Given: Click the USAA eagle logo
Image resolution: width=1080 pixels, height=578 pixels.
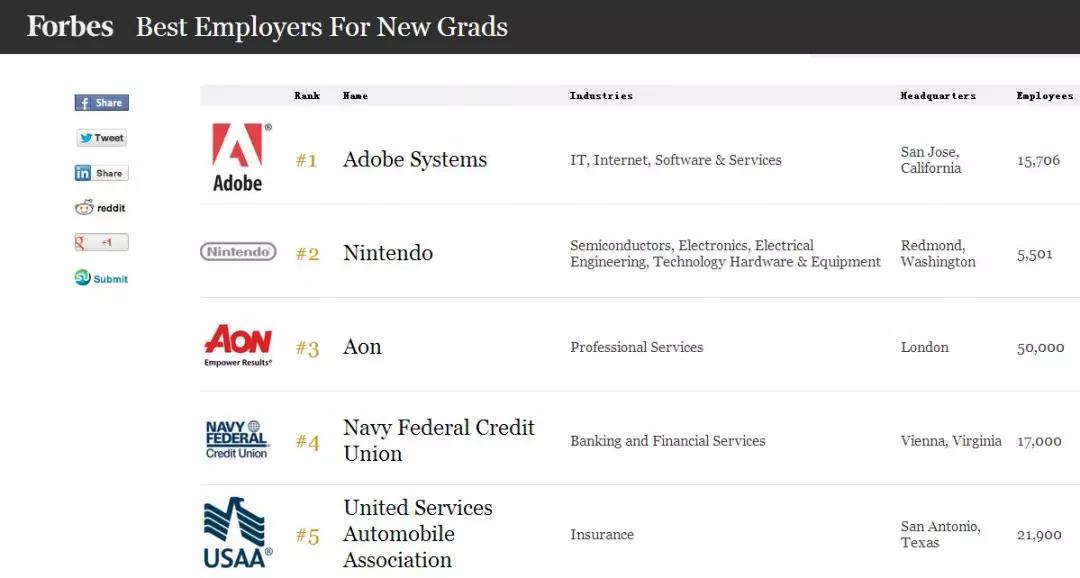Looking at the screenshot, I should point(238,533).
